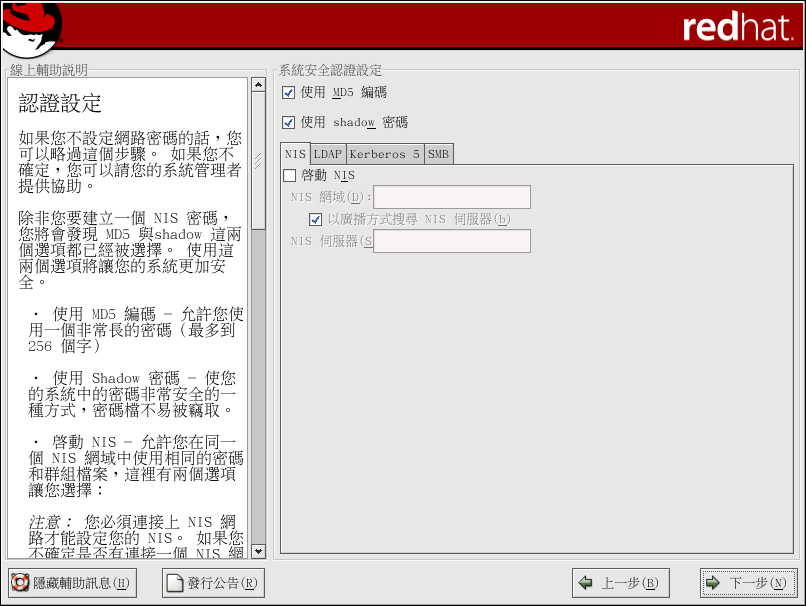Click the help panel scroll-up arrow
The height and width of the screenshot is (606, 806).
(258, 85)
